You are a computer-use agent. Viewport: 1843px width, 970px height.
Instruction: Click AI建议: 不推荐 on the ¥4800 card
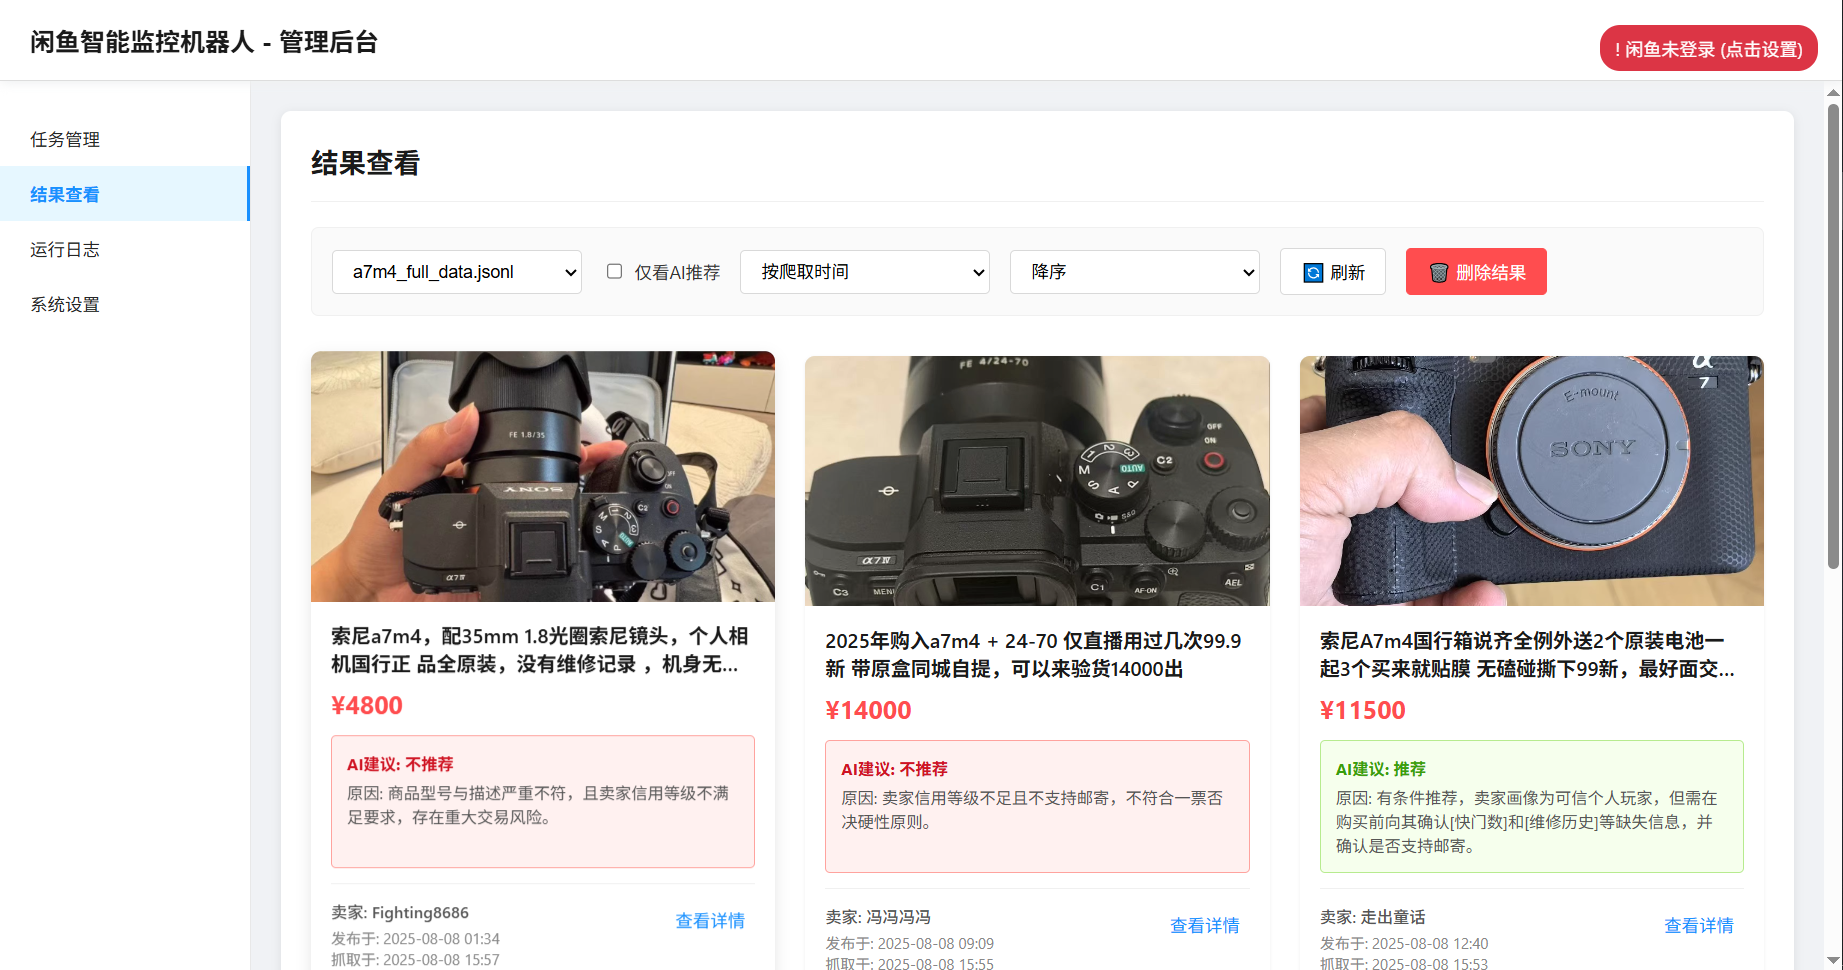[400, 764]
